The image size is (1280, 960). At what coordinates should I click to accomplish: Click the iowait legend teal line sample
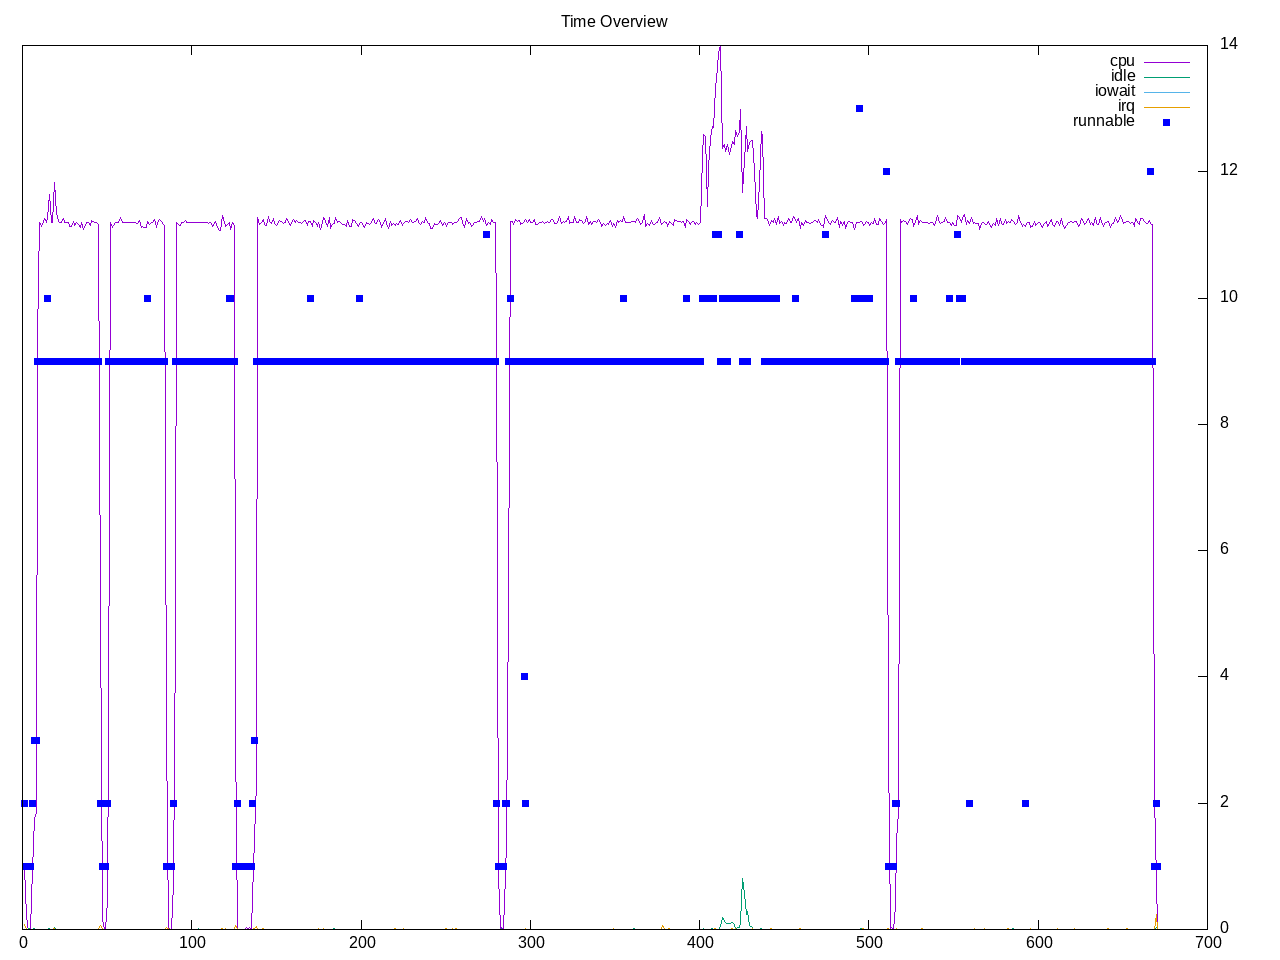pos(1166,92)
